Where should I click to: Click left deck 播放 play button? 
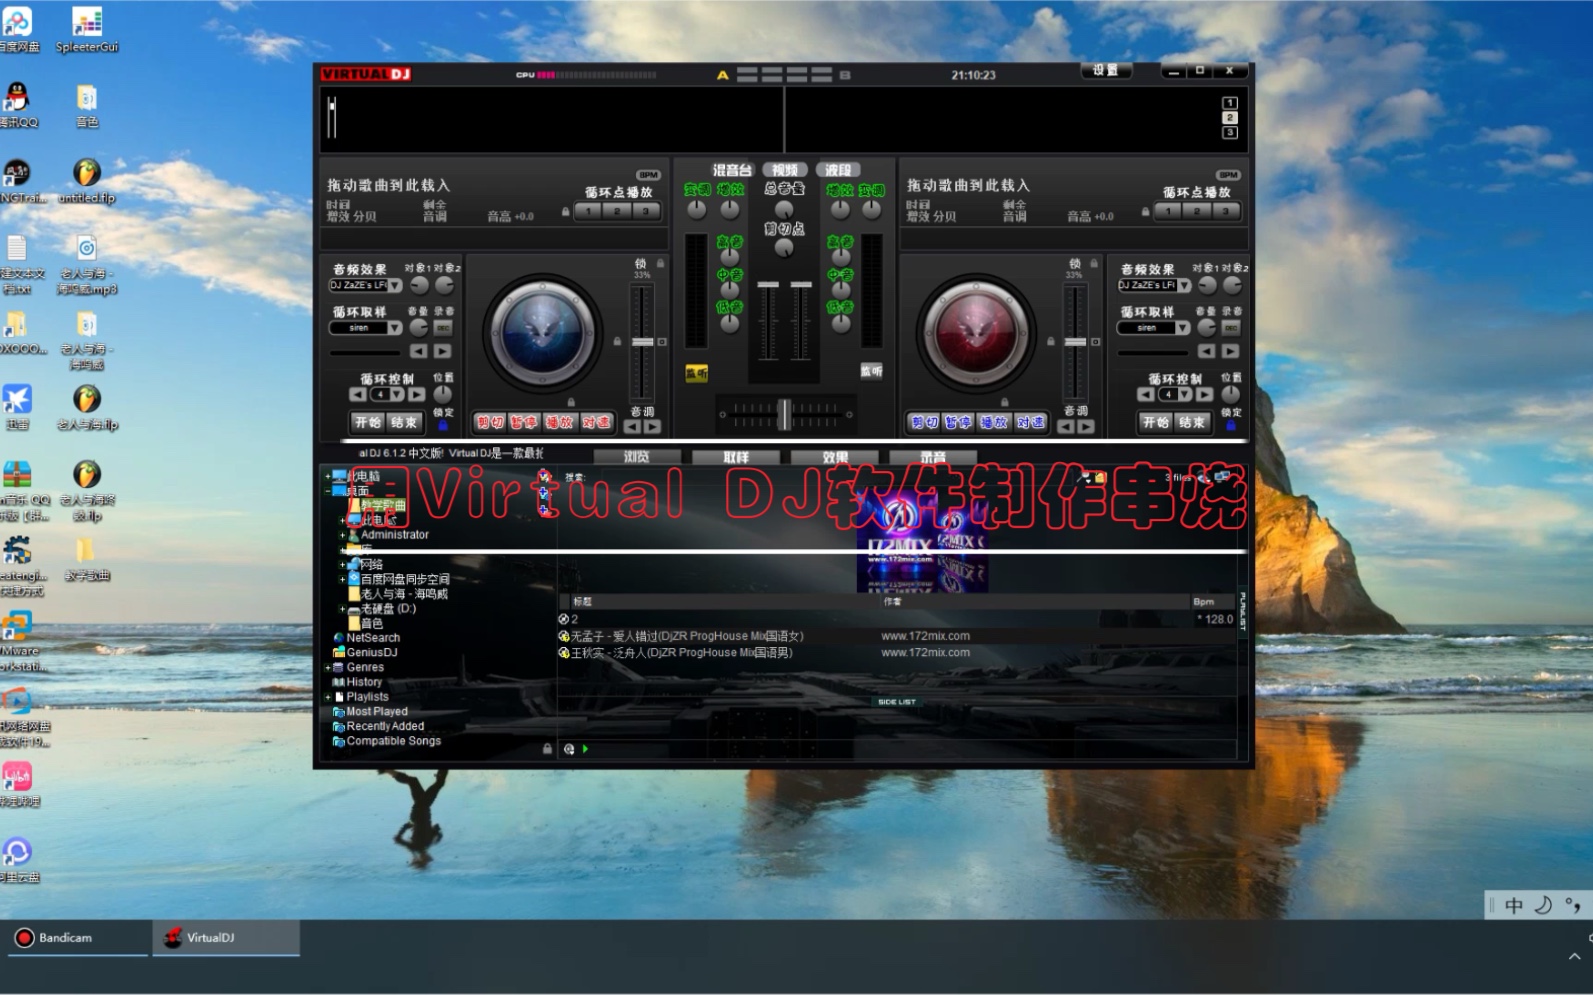coord(559,423)
